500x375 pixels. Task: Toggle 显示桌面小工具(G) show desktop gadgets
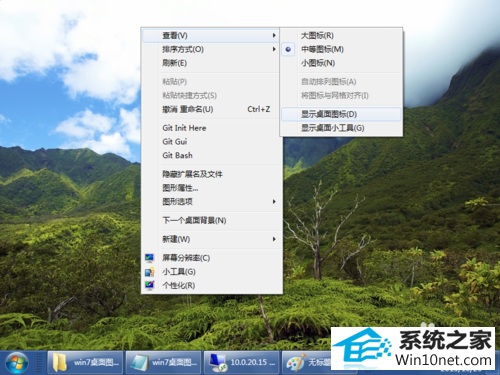coord(341,128)
